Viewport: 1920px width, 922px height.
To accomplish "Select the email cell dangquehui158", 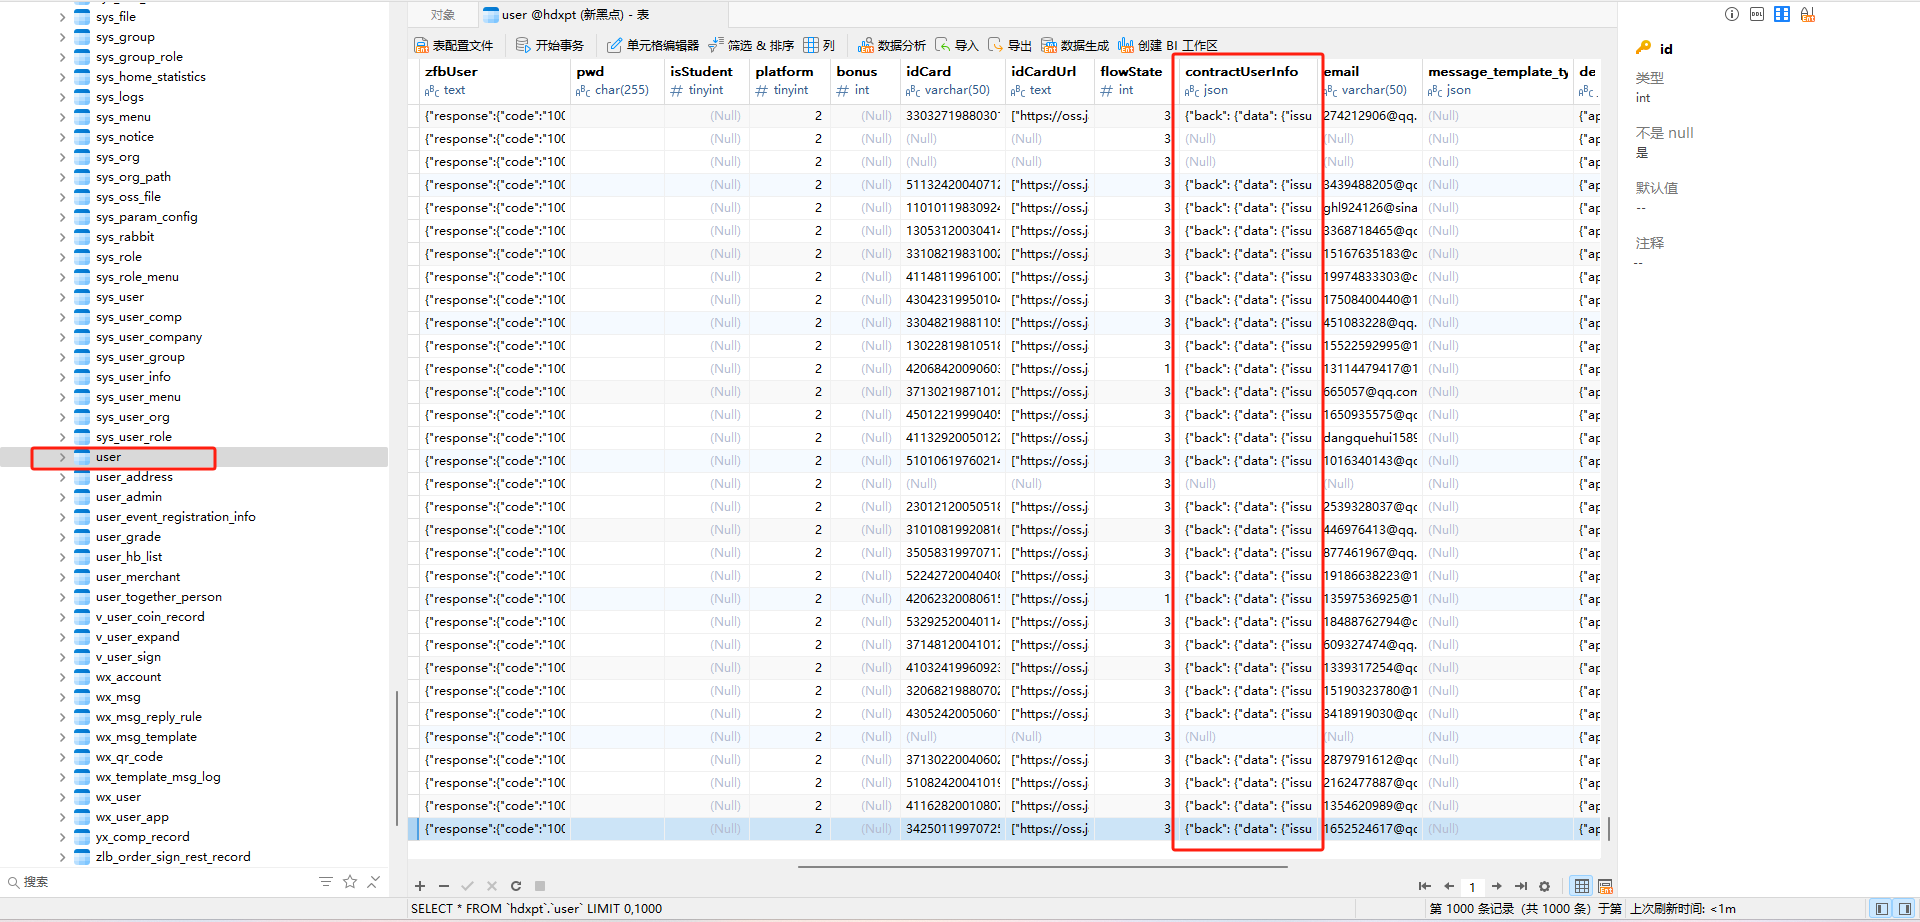I will tap(1370, 438).
